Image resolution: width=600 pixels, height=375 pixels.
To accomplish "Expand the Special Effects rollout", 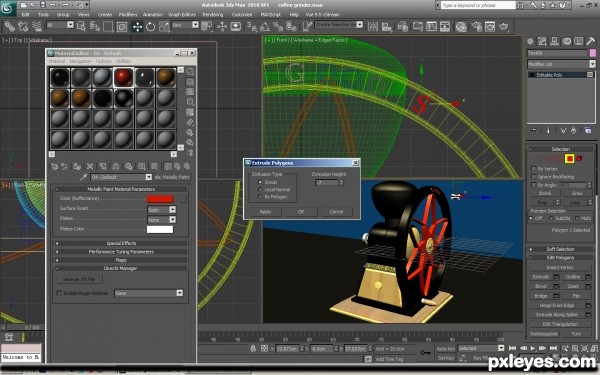I will point(121,243).
